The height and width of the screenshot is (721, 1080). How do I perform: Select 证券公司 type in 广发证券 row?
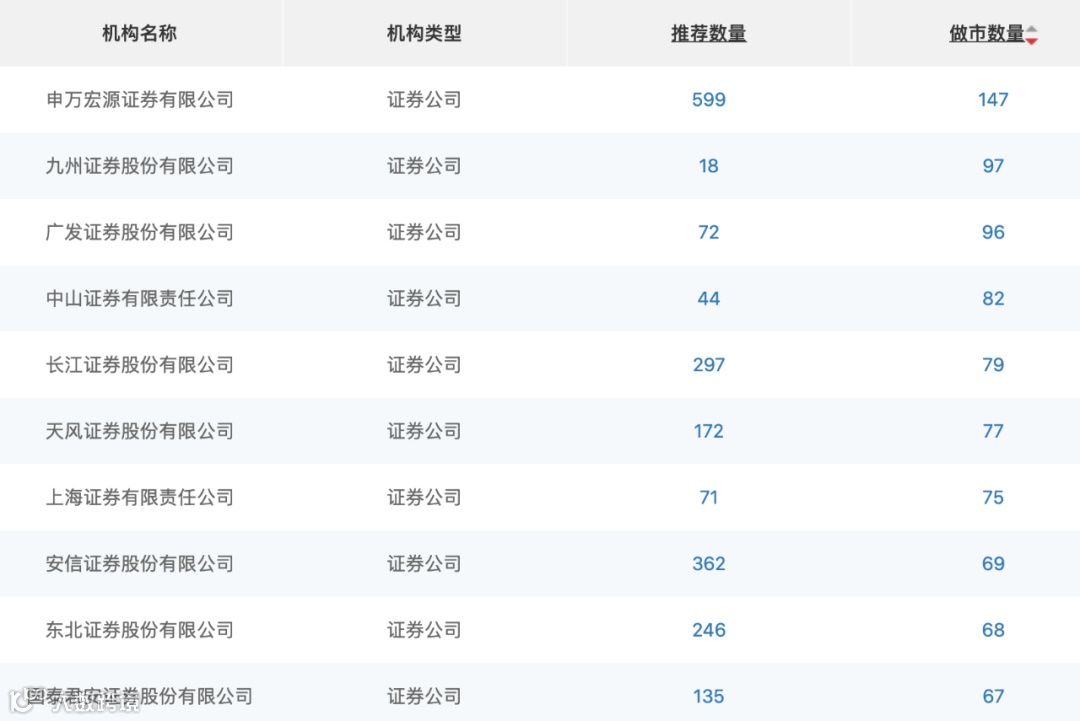point(424,232)
